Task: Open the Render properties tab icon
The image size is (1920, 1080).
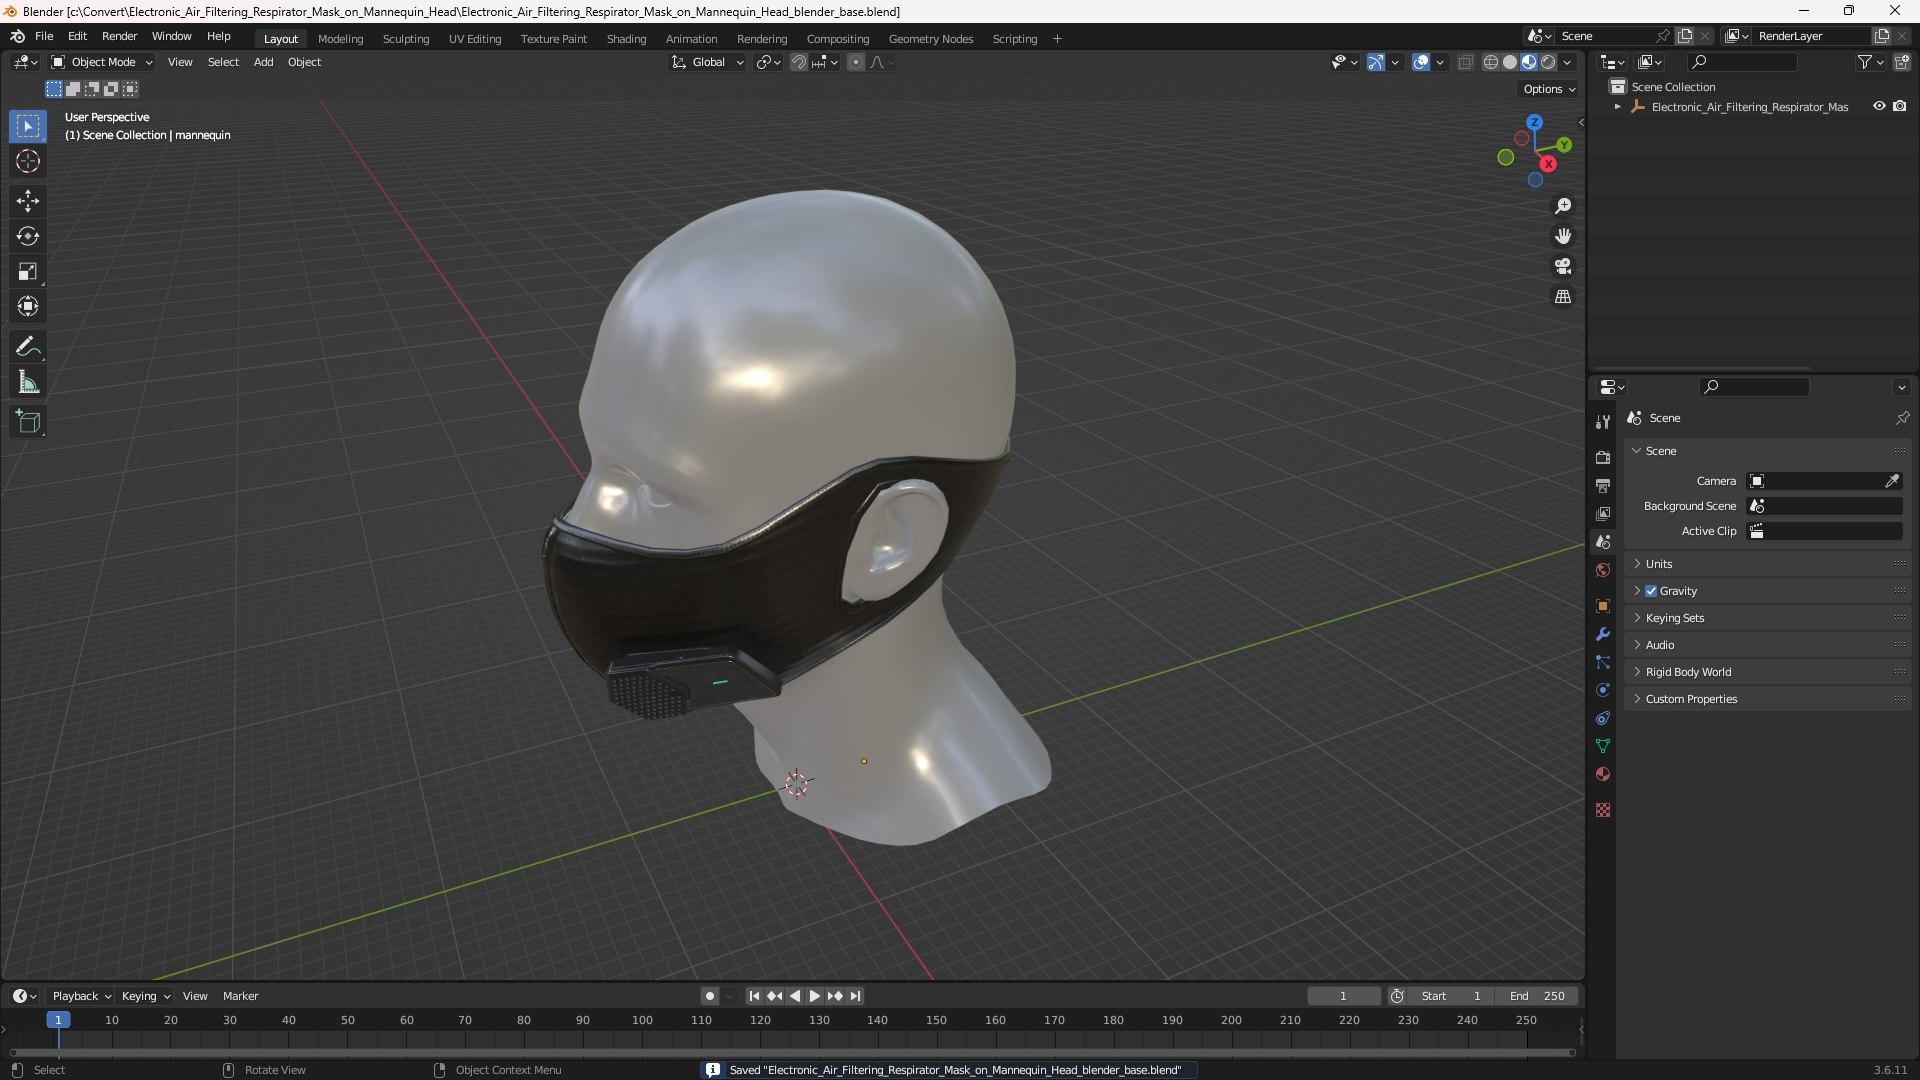Action: tap(1603, 457)
